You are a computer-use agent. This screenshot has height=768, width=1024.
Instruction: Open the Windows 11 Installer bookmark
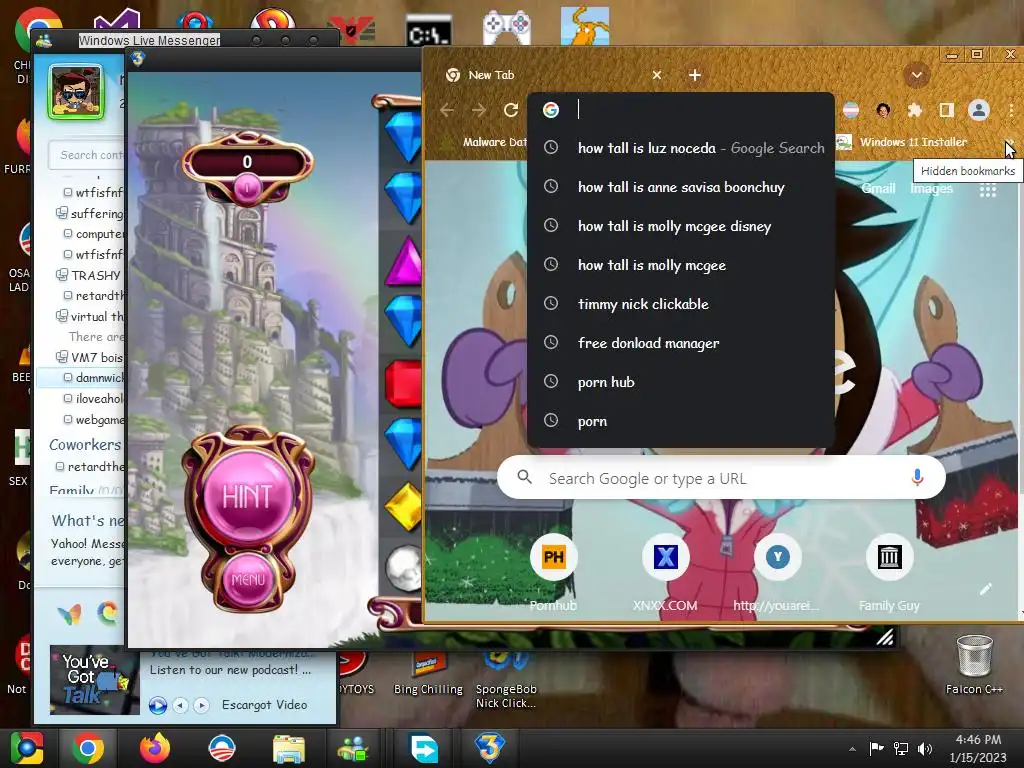tap(902, 142)
